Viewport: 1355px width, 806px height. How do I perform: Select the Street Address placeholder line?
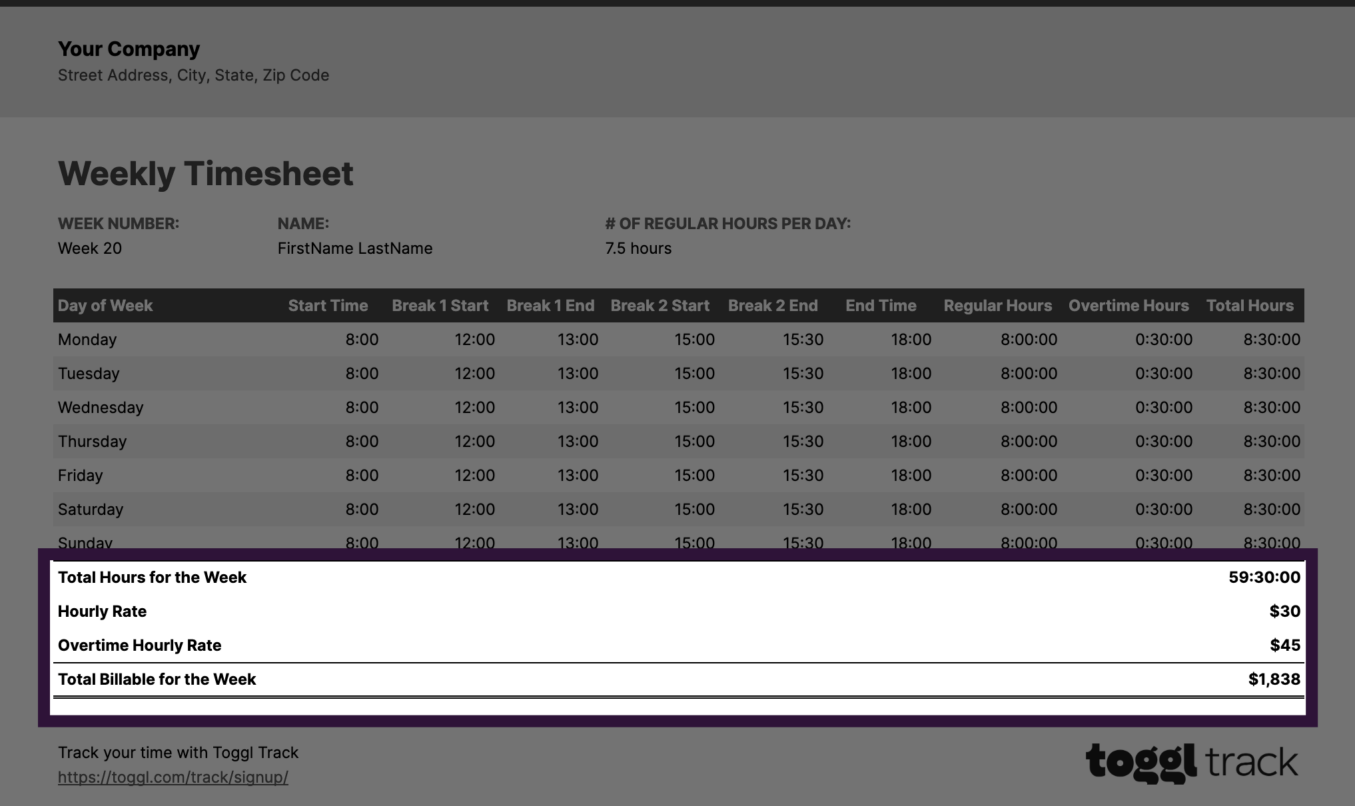(193, 75)
